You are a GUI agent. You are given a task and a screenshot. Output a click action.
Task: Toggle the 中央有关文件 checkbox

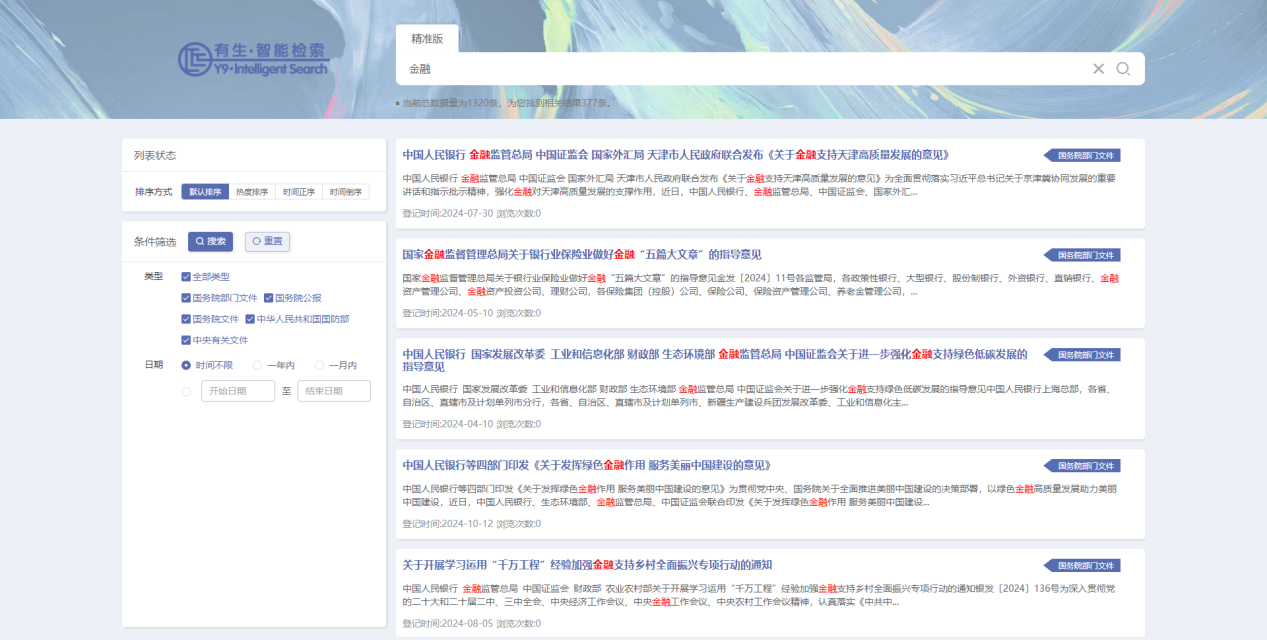(186, 340)
